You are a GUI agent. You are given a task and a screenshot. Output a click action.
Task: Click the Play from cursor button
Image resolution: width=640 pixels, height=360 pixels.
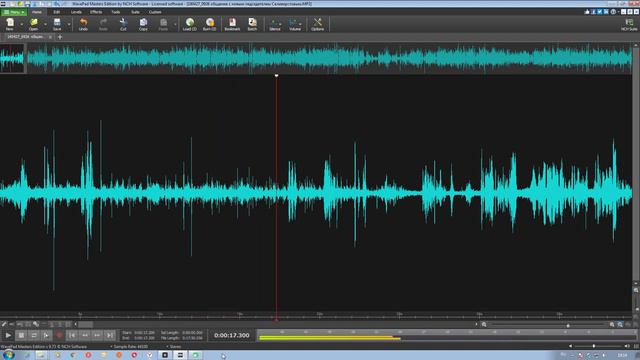point(47,336)
